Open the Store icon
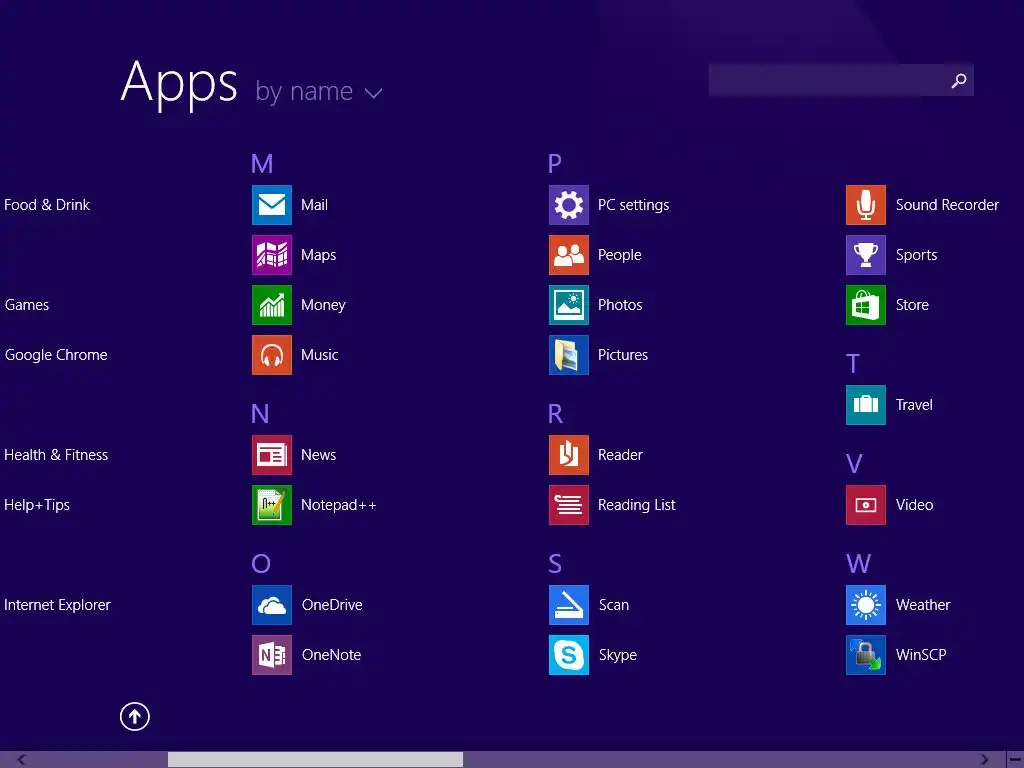1024x768 pixels. pos(866,305)
